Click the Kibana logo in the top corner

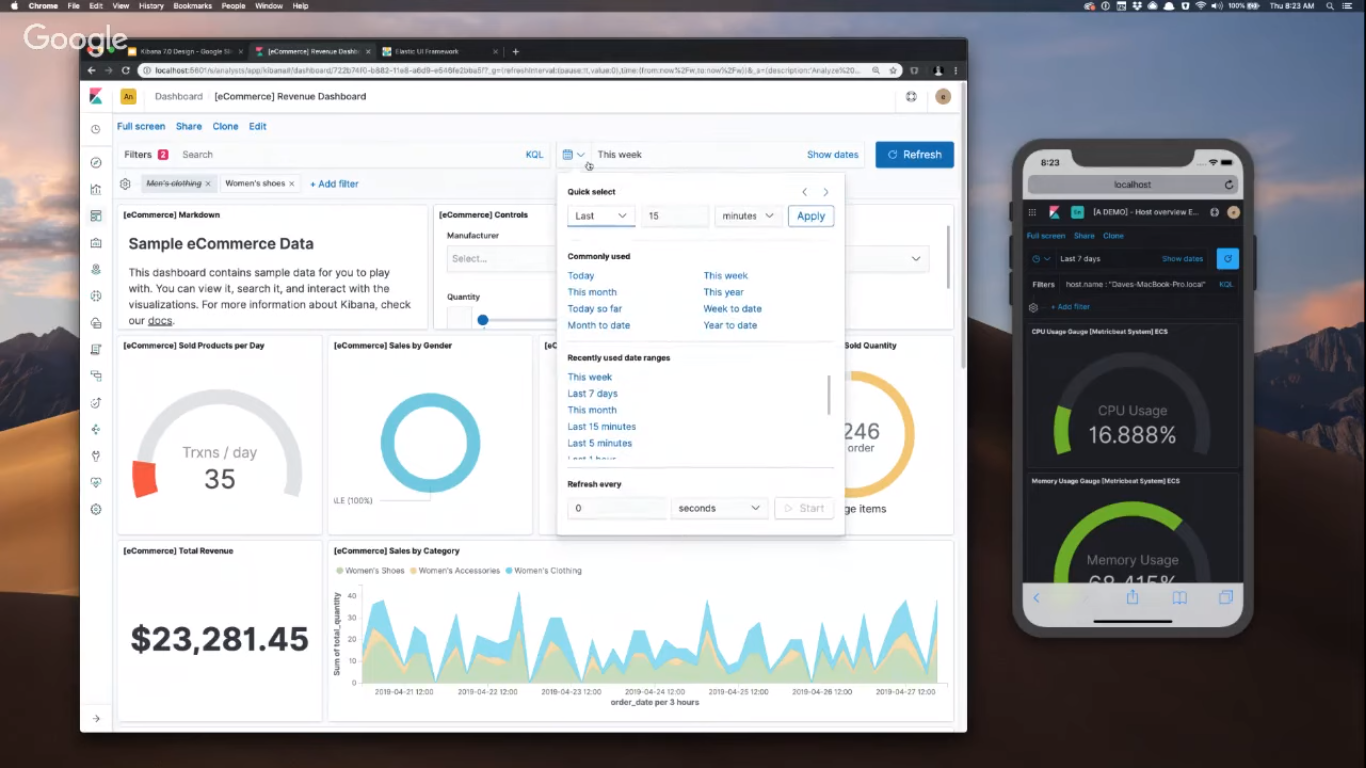pyautogui.click(x=96, y=96)
